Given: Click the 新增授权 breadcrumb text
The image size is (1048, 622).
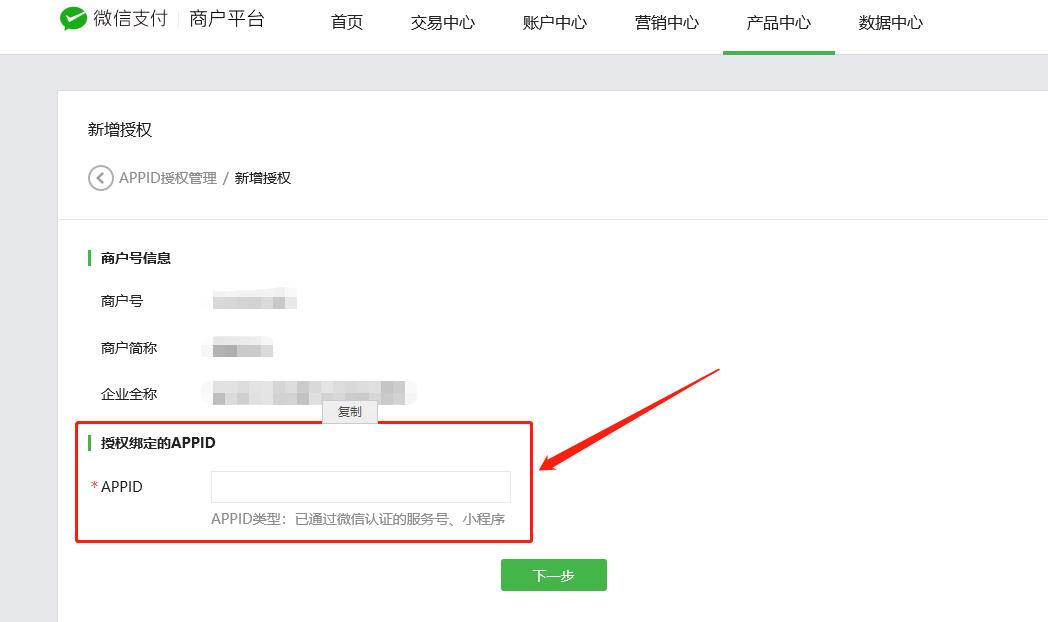Looking at the screenshot, I should coord(263,178).
